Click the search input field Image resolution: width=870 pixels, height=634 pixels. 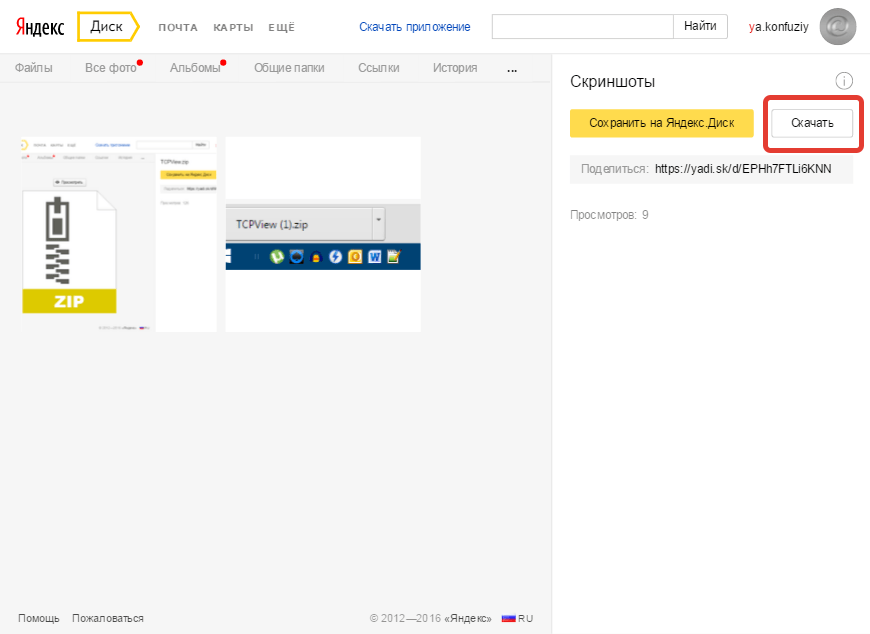click(582, 27)
